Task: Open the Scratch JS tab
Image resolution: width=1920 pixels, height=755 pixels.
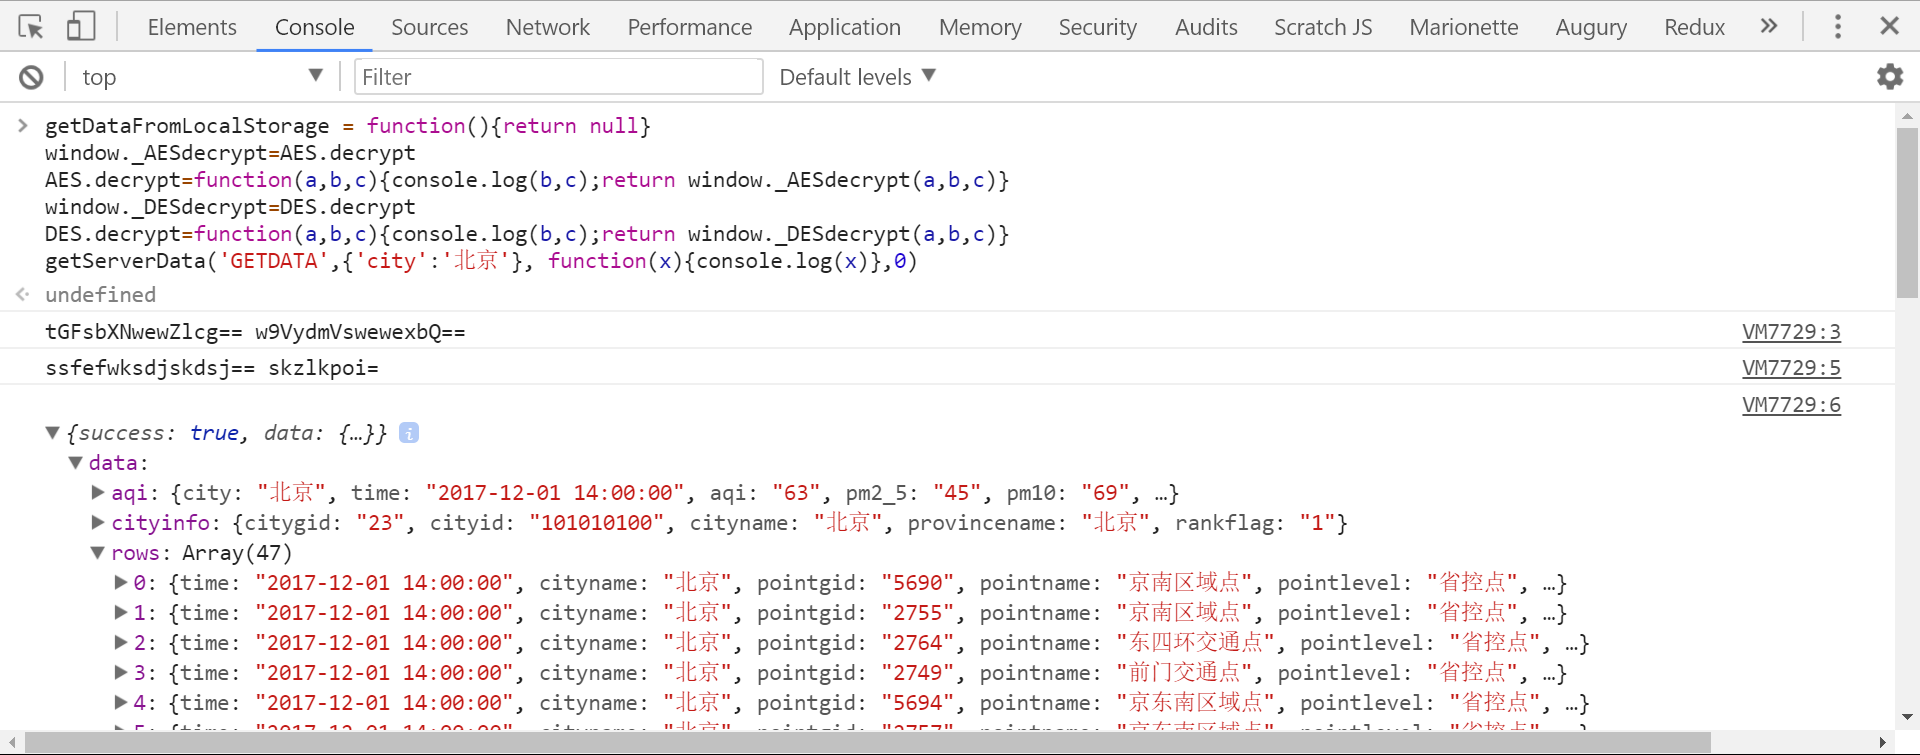Action: click(x=1323, y=27)
